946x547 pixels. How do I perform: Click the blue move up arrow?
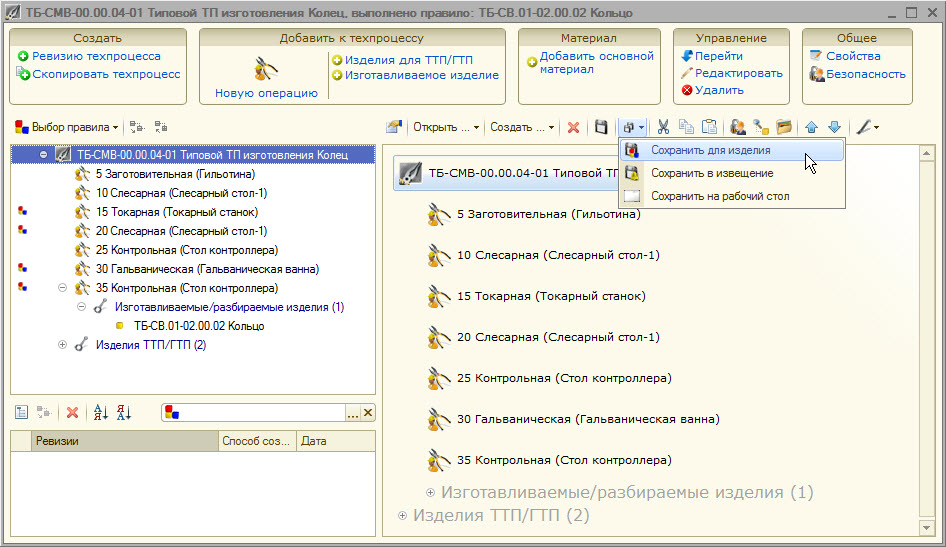click(811, 128)
